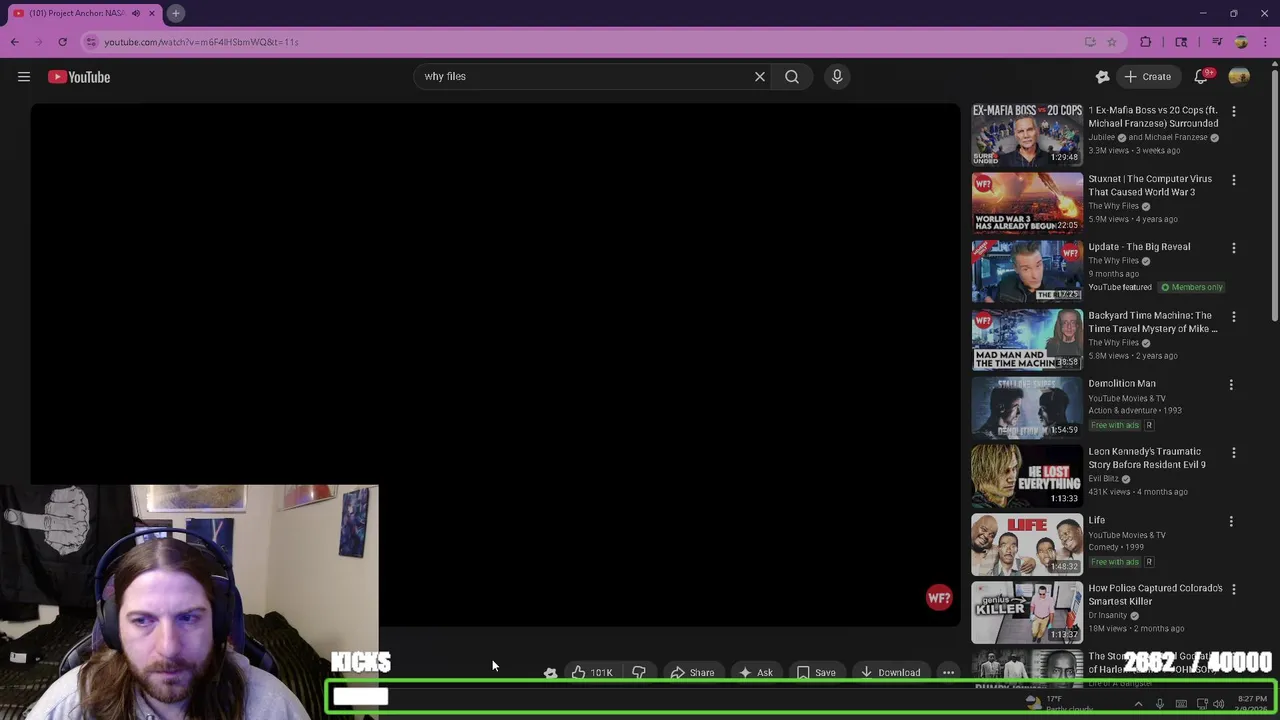Open more actions ellipsis below video
This screenshot has width=1280, height=720.
coord(949,673)
